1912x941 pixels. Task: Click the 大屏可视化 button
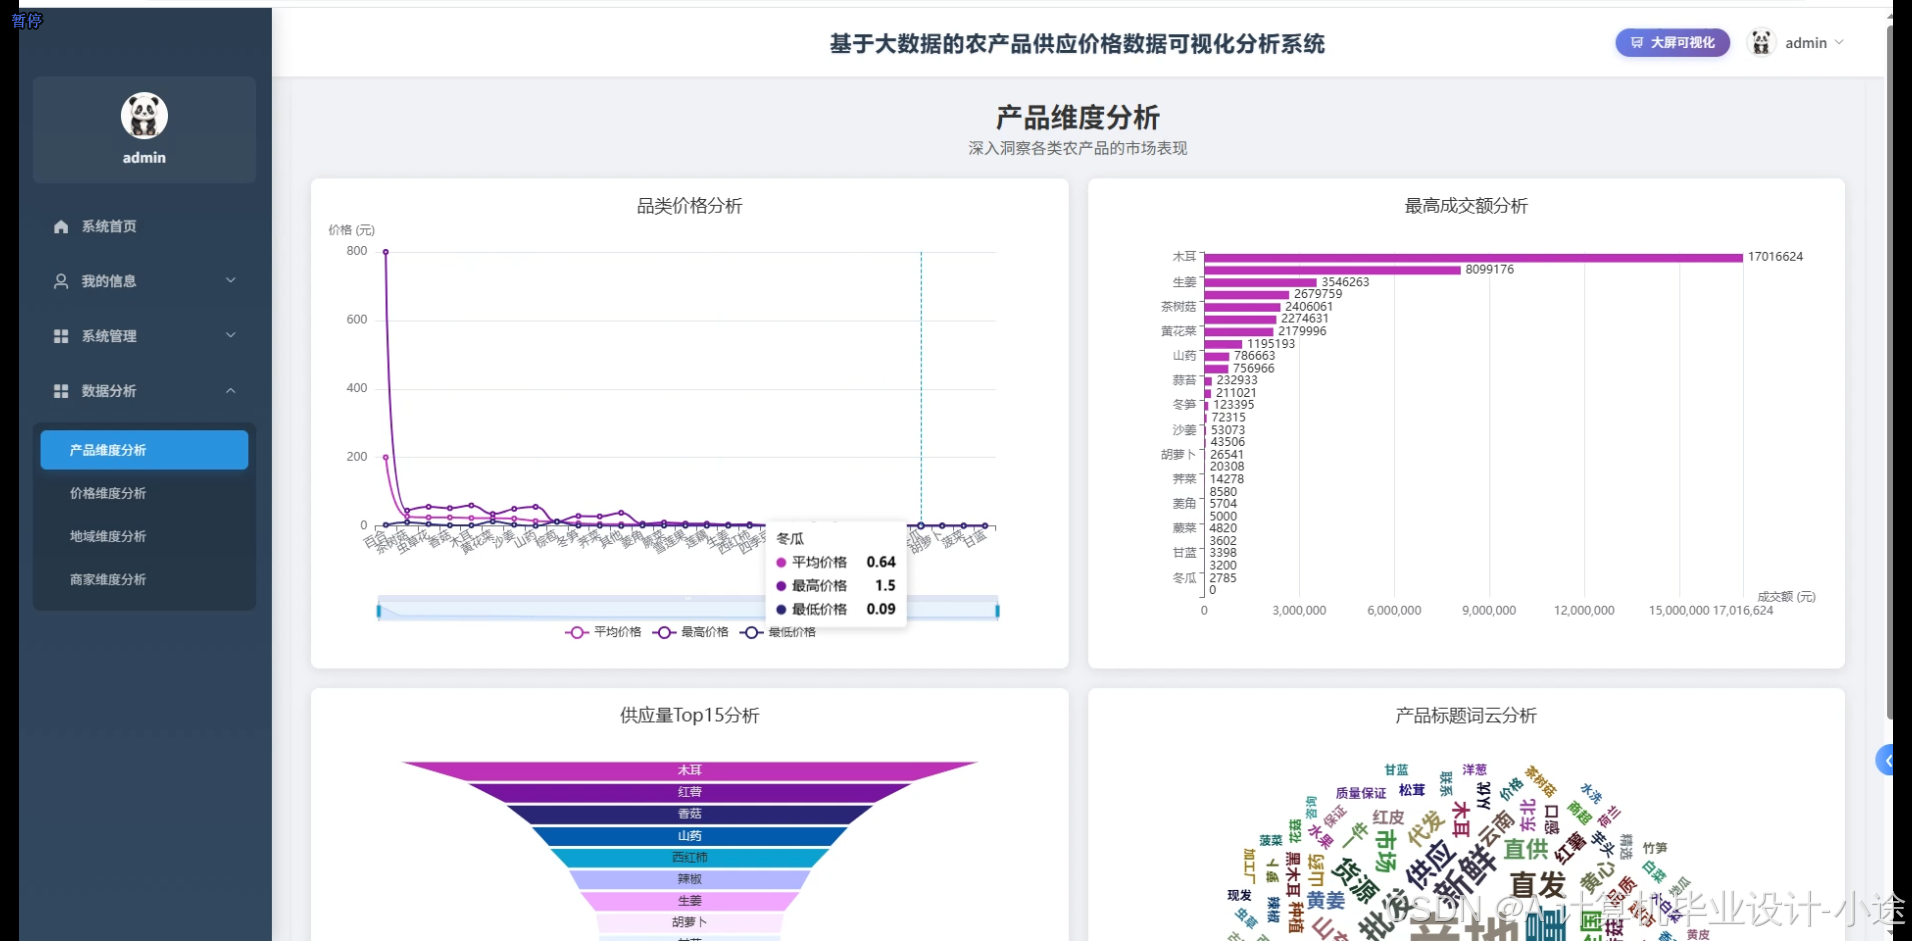click(1672, 42)
